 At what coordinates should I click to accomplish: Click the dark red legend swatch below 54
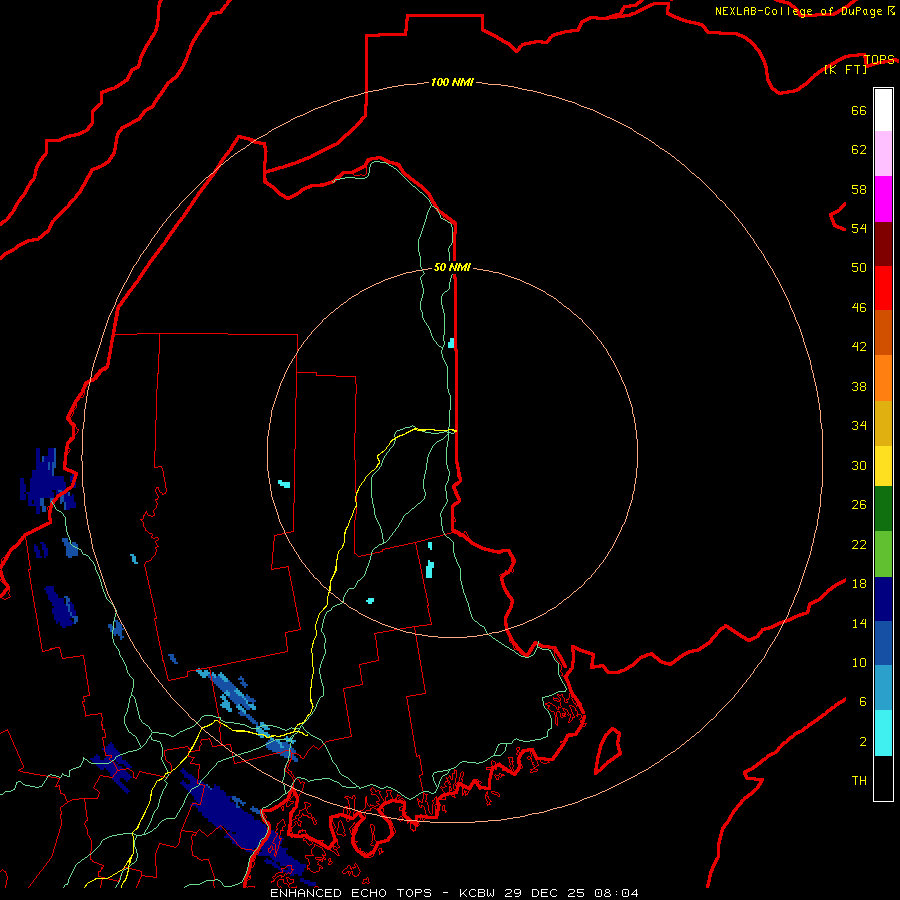(x=883, y=244)
